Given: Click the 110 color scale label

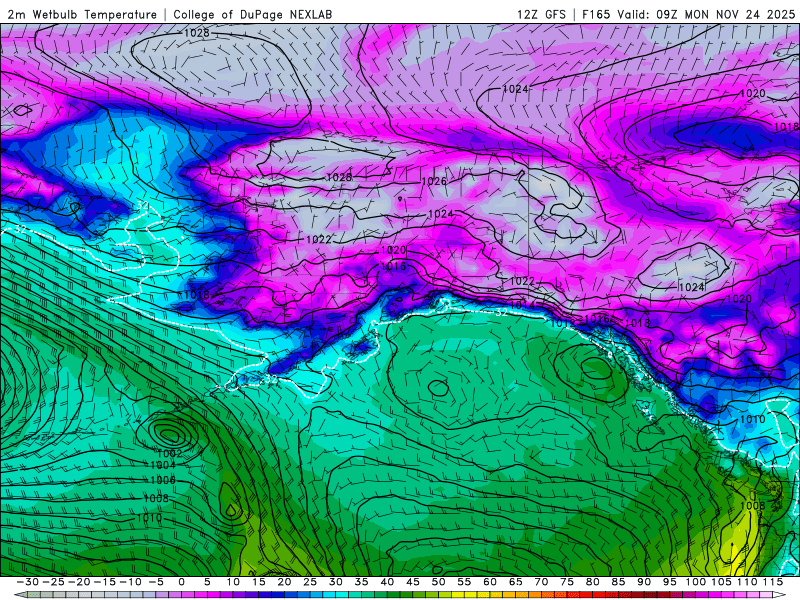Looking at the screenshot, I should 747,582.
